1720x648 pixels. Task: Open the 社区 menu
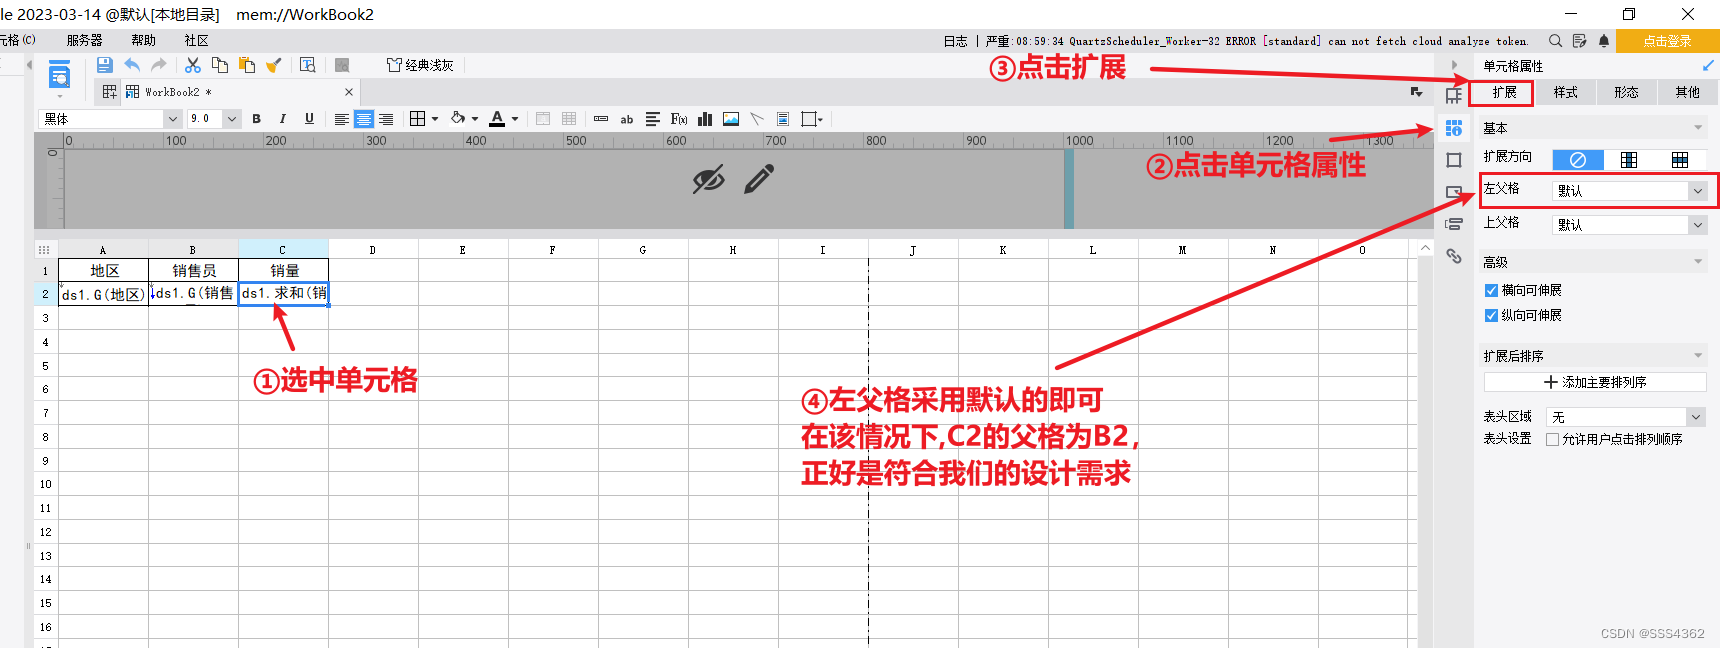point(196,41)
